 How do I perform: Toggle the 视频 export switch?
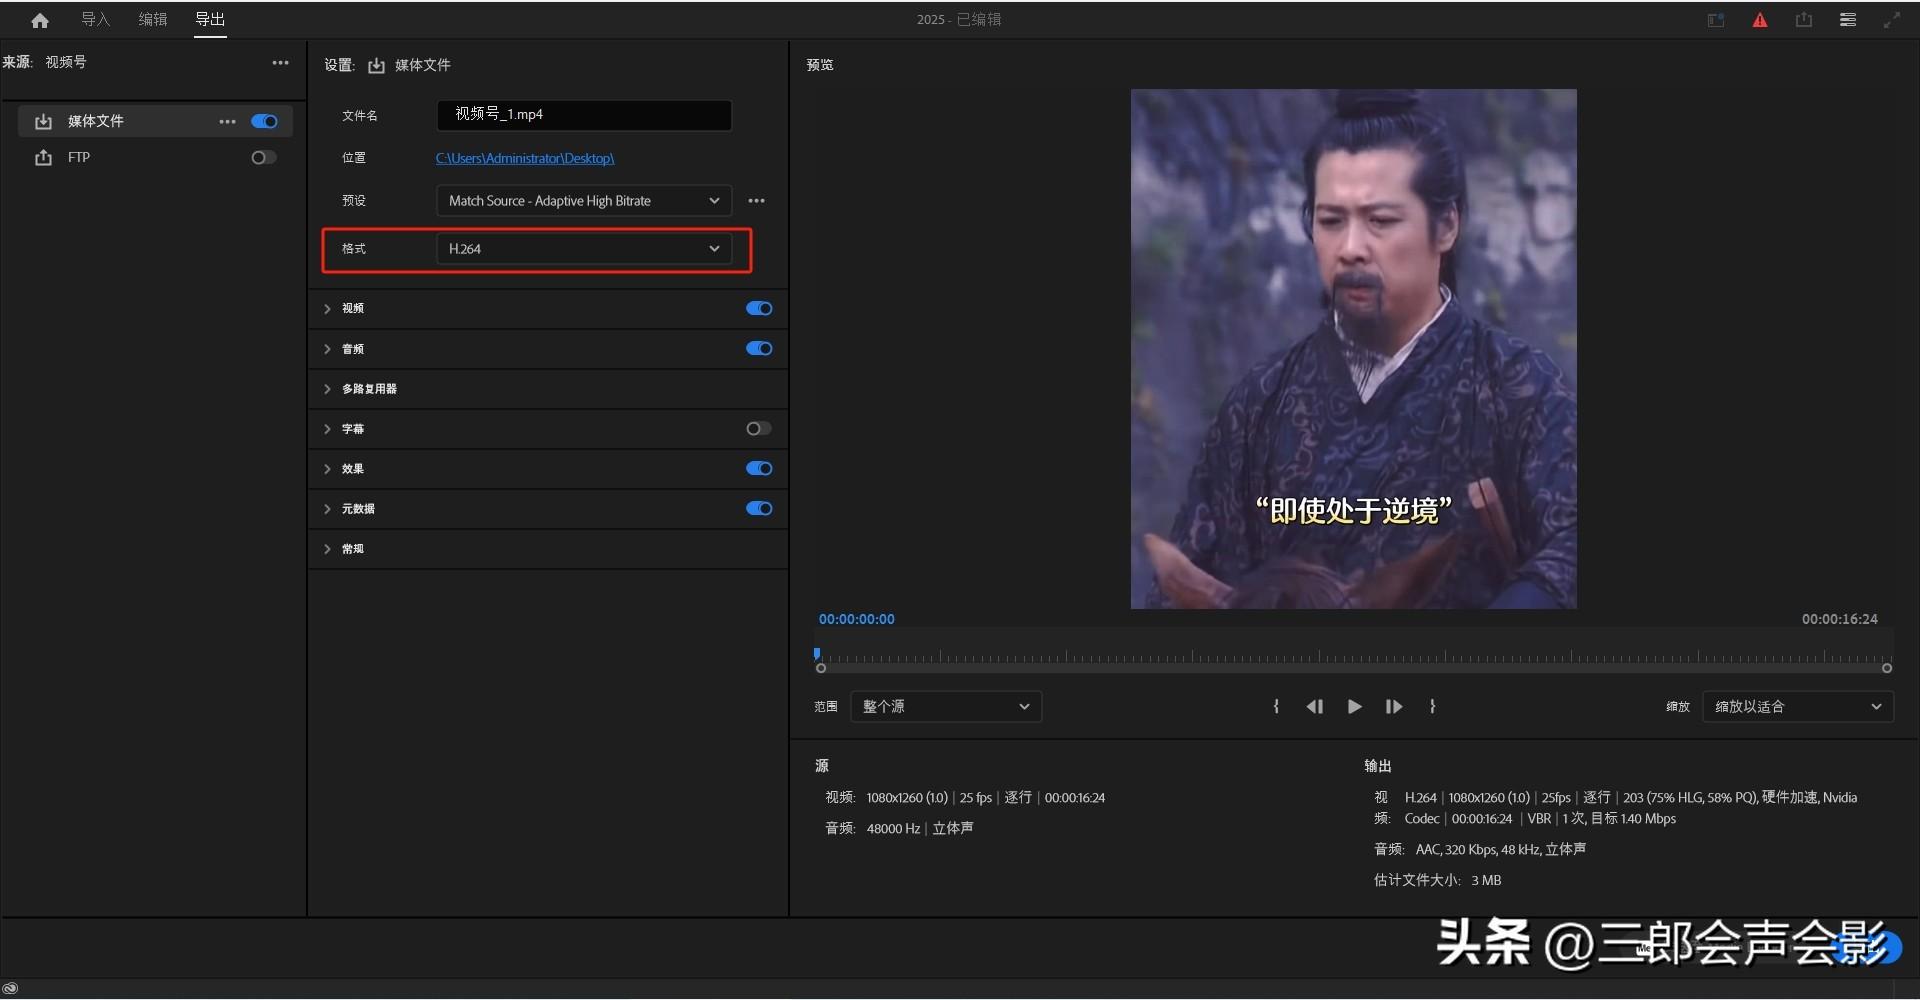coord(759,308)
